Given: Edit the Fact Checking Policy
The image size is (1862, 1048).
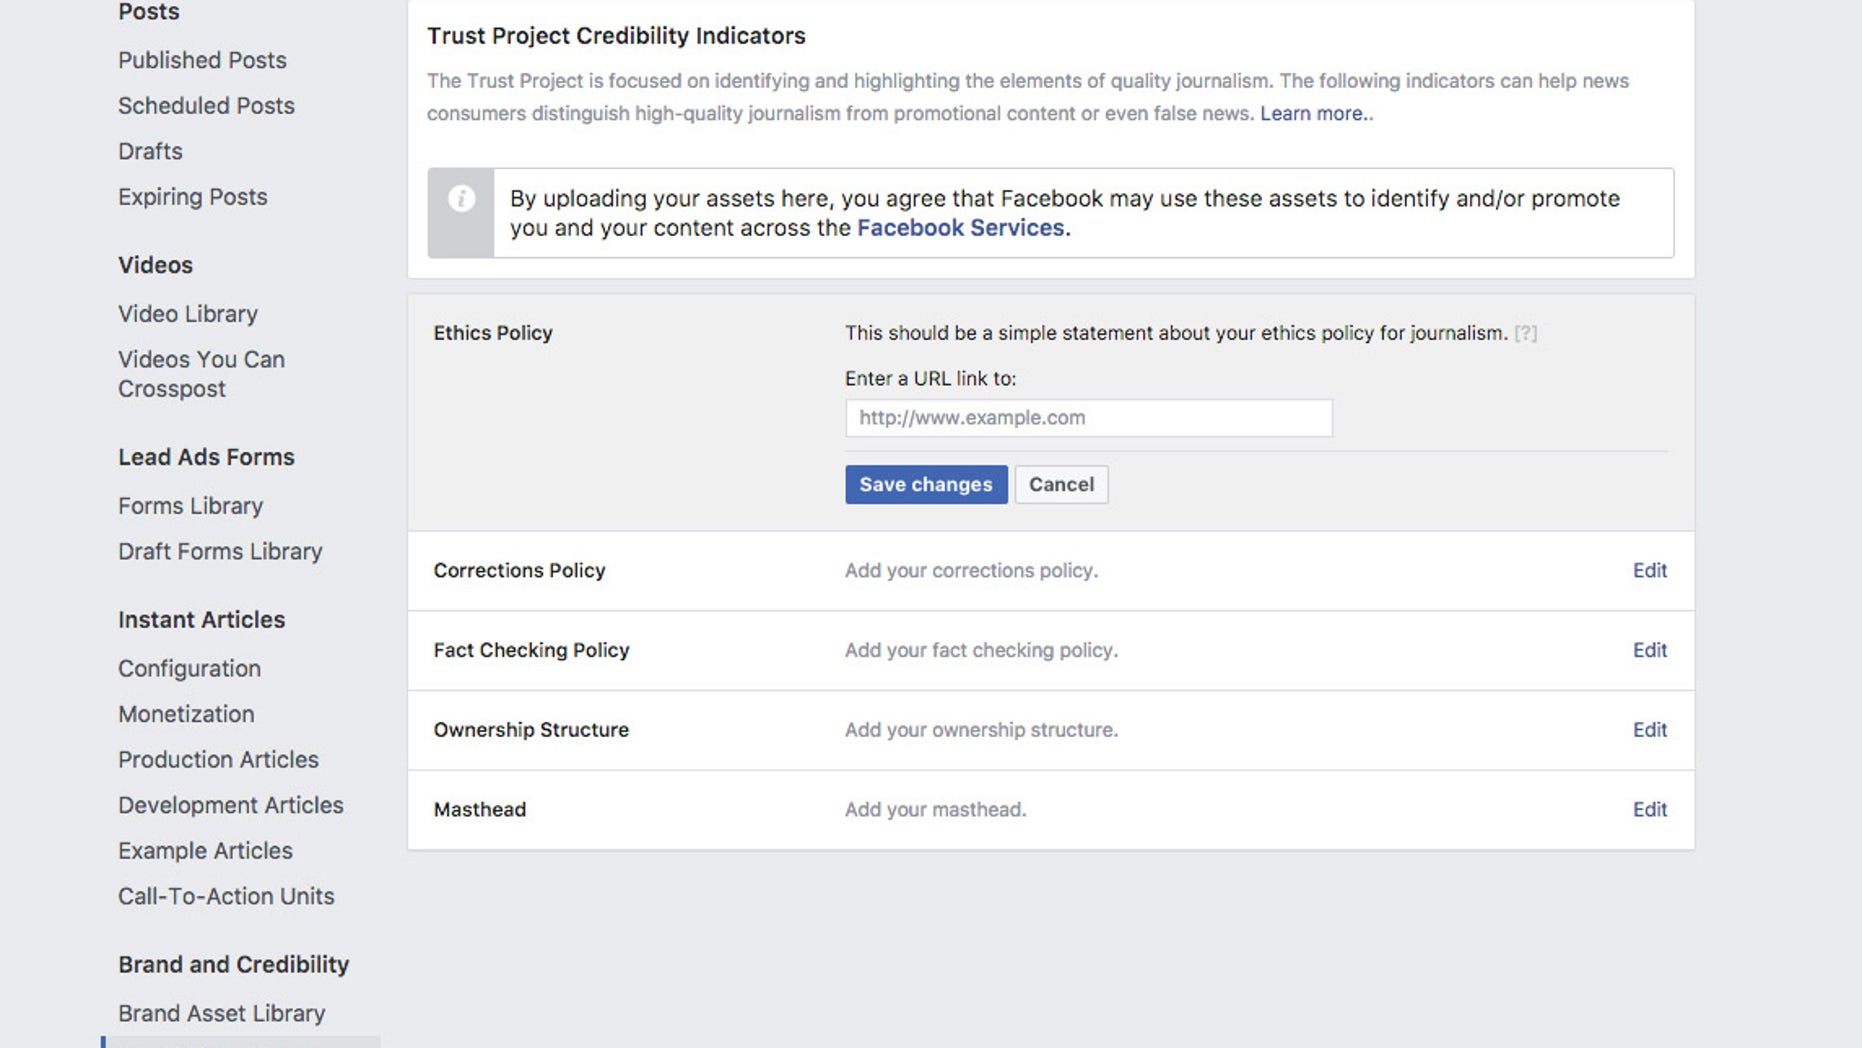Looking at the screenshot, I should (1649, 650).
